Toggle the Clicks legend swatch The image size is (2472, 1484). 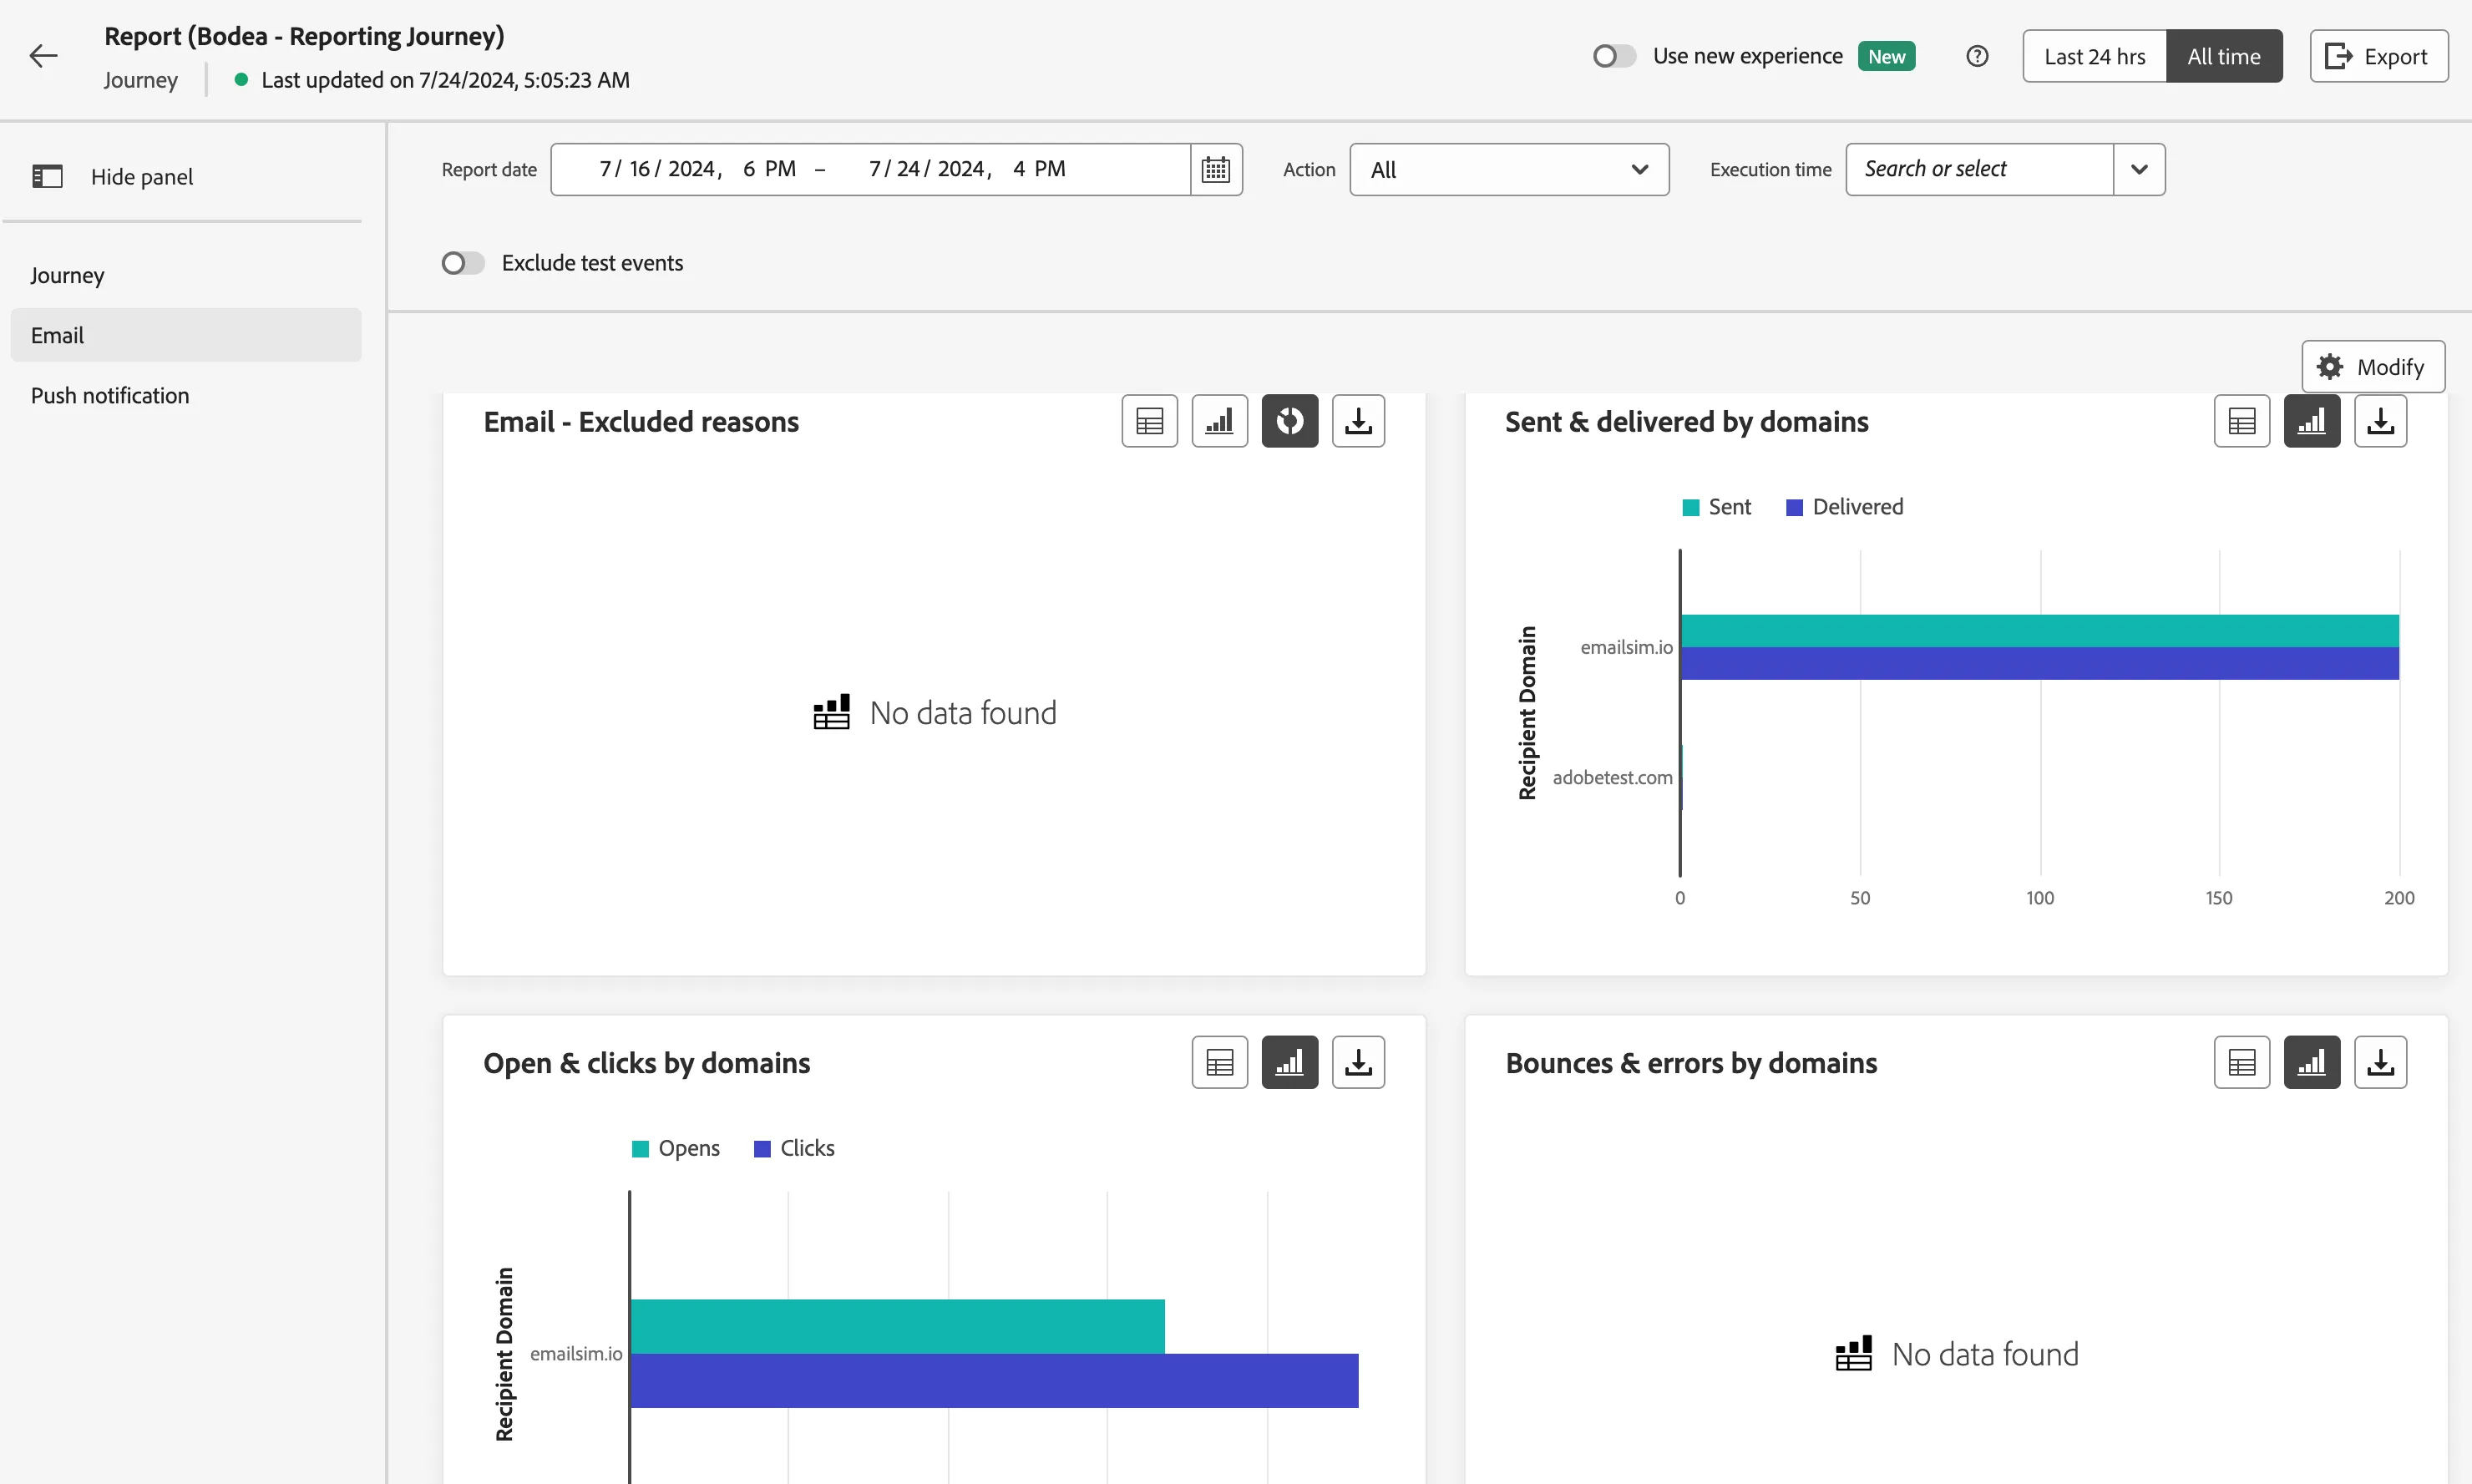pos(762,1148)
